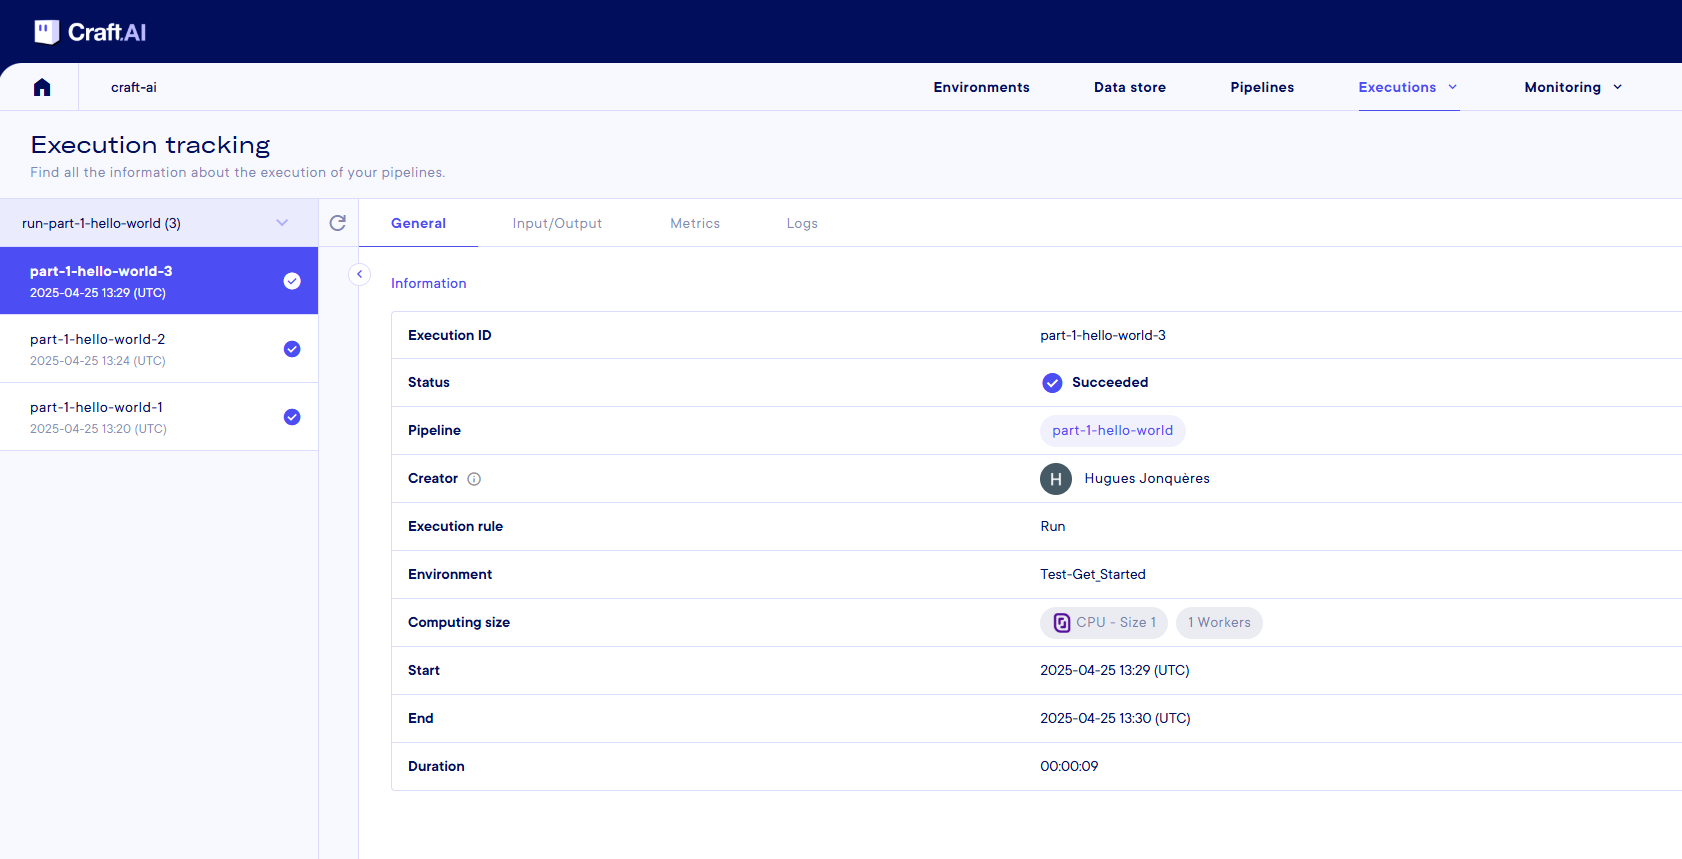Click the check icon on part-1-hello-world-1
The image size is (1682, 859).
[292, 417]
